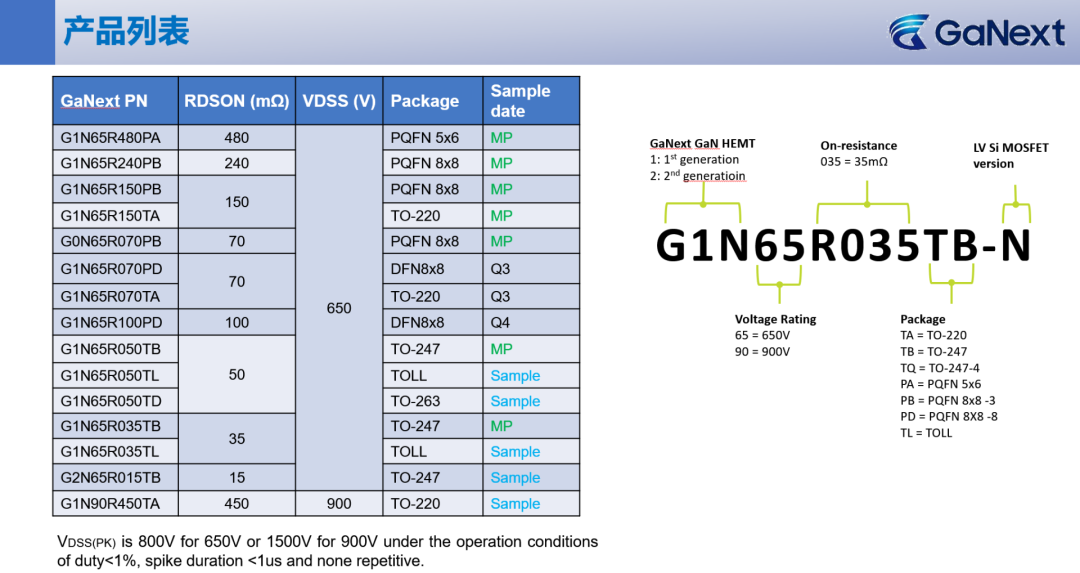Click the merged 650 VDSS cell

[339, 308]
